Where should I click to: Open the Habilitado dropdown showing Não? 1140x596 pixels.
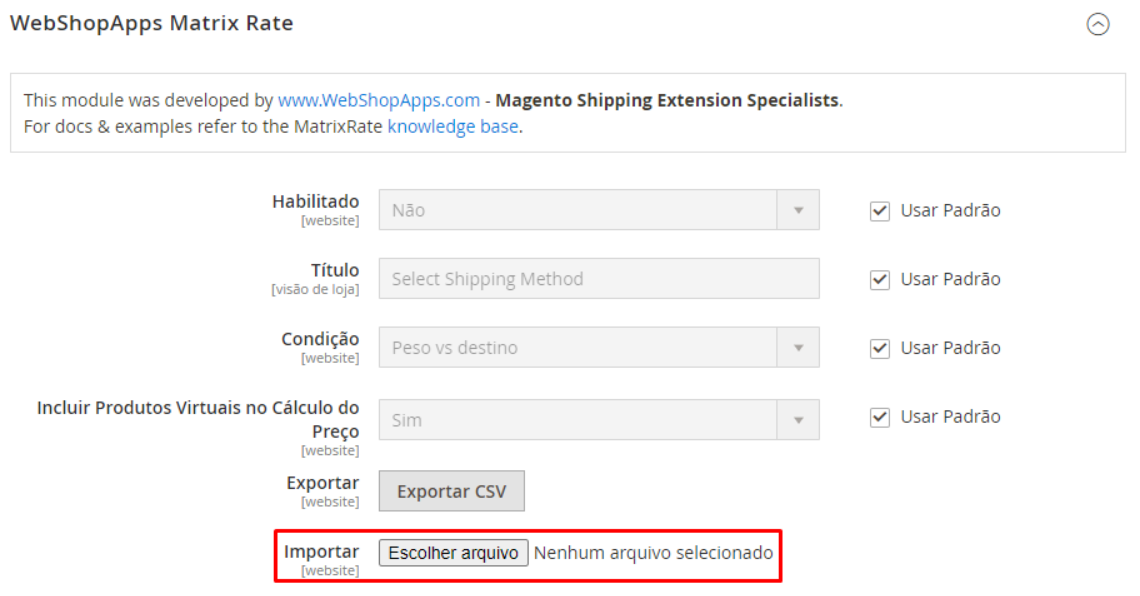coord(598,210)
